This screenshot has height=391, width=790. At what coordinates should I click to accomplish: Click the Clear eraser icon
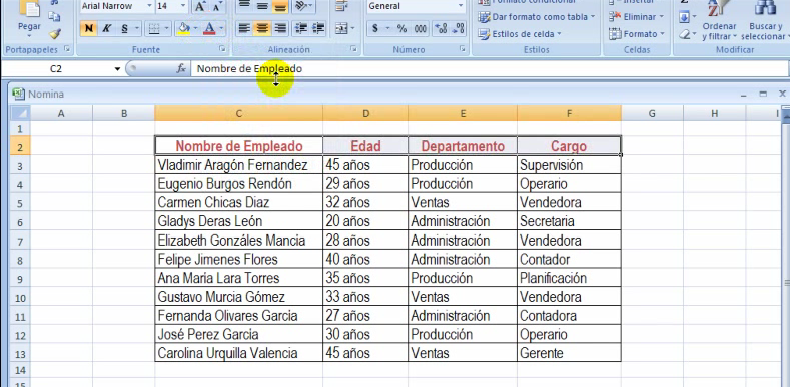coord(685,34)
